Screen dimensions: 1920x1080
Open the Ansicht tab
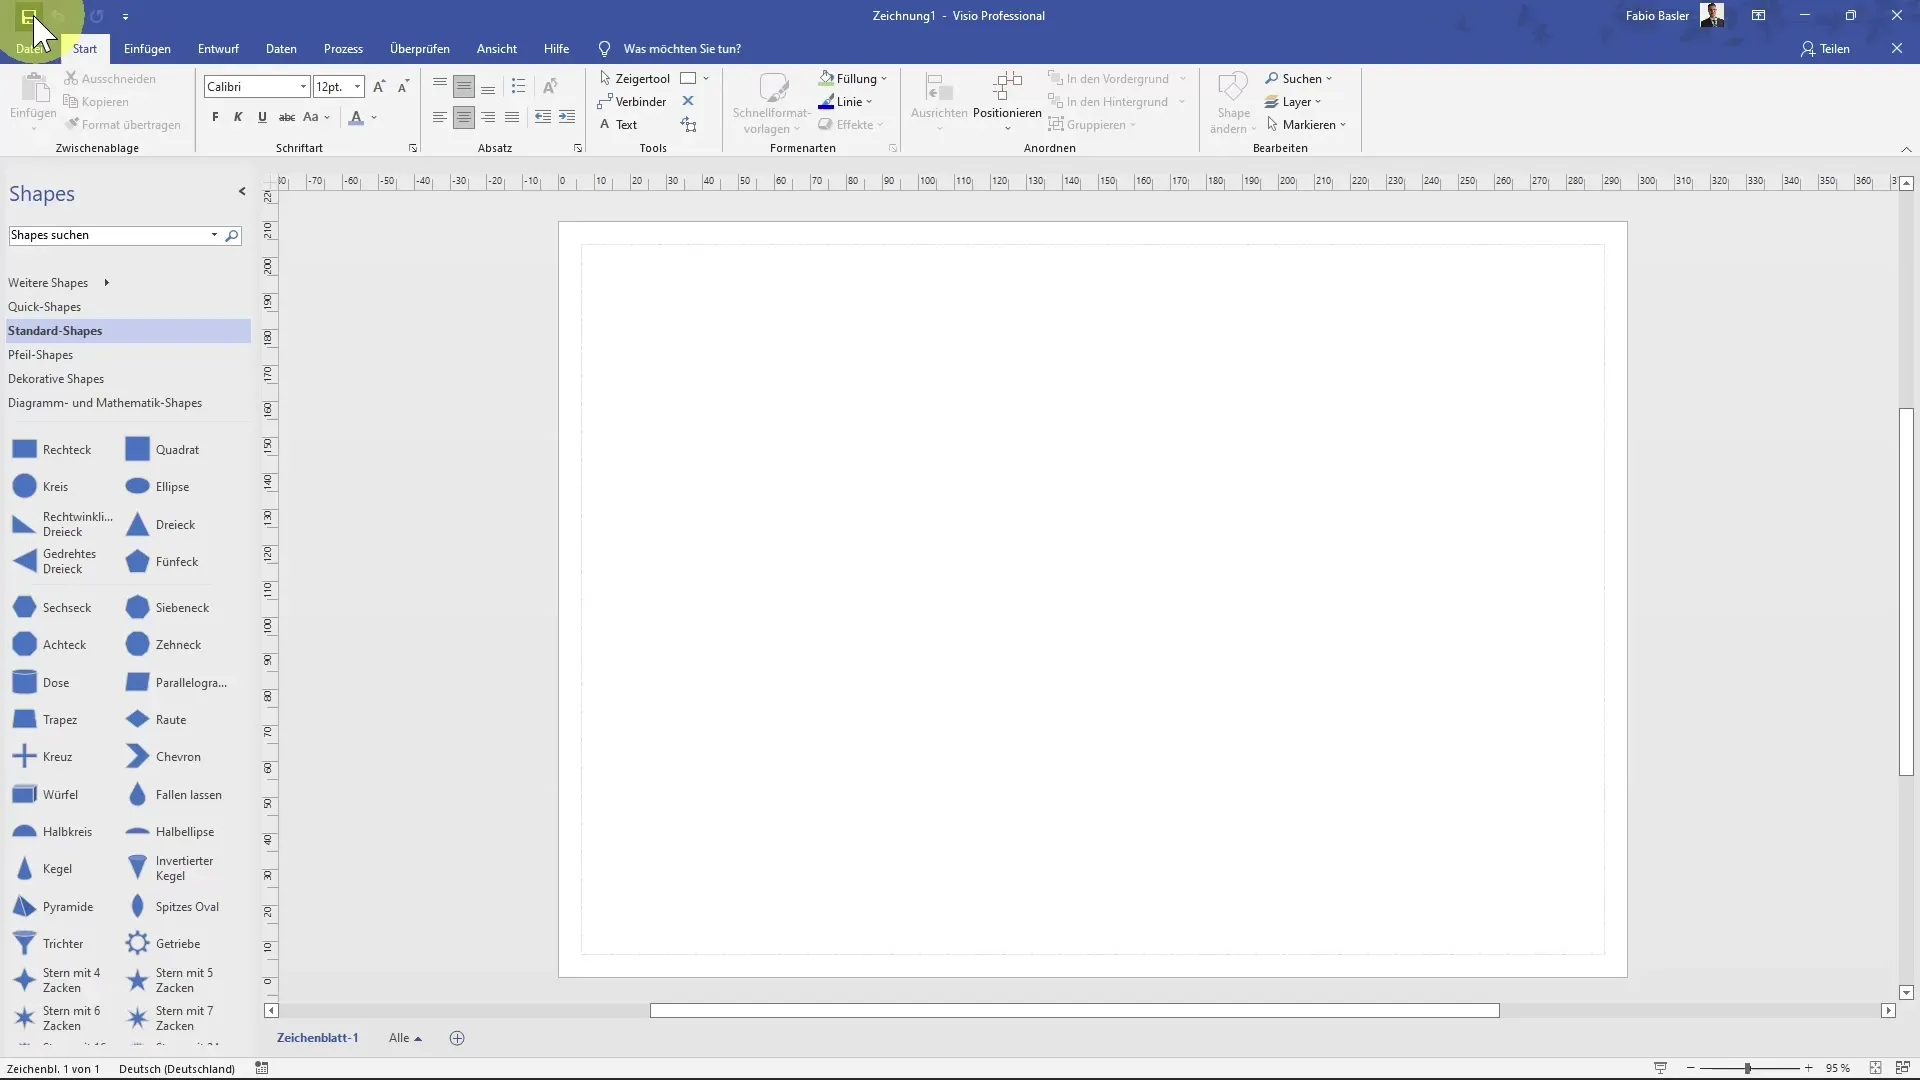coord(497,48)
